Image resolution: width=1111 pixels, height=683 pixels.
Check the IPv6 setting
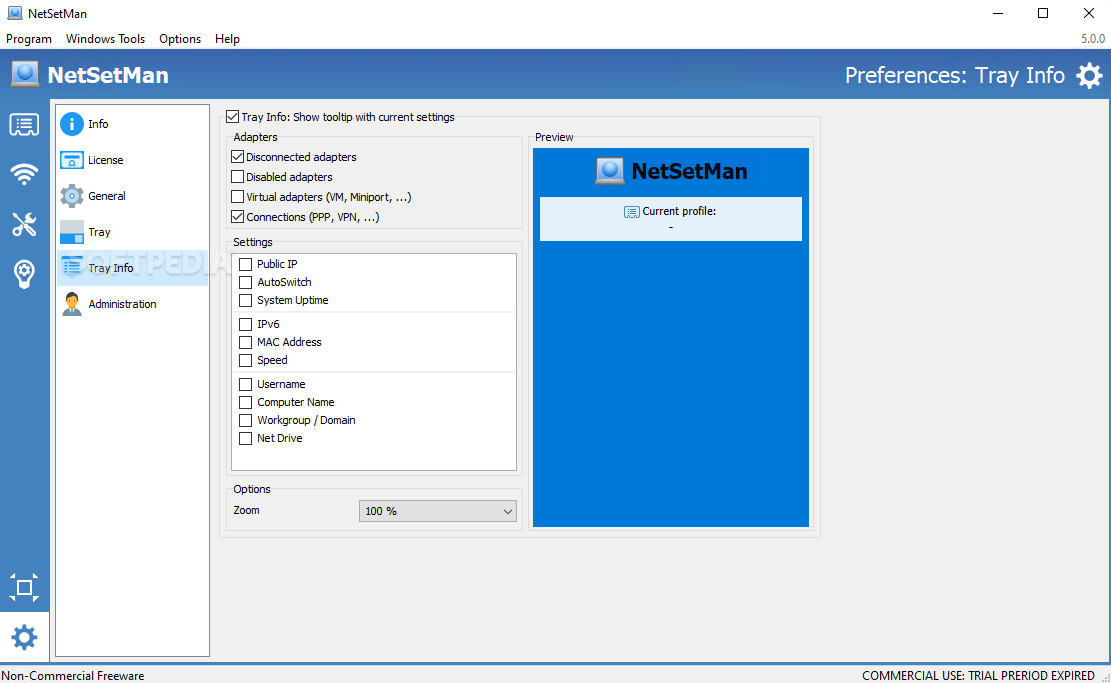pyautogui.click(x=246, y=324)
